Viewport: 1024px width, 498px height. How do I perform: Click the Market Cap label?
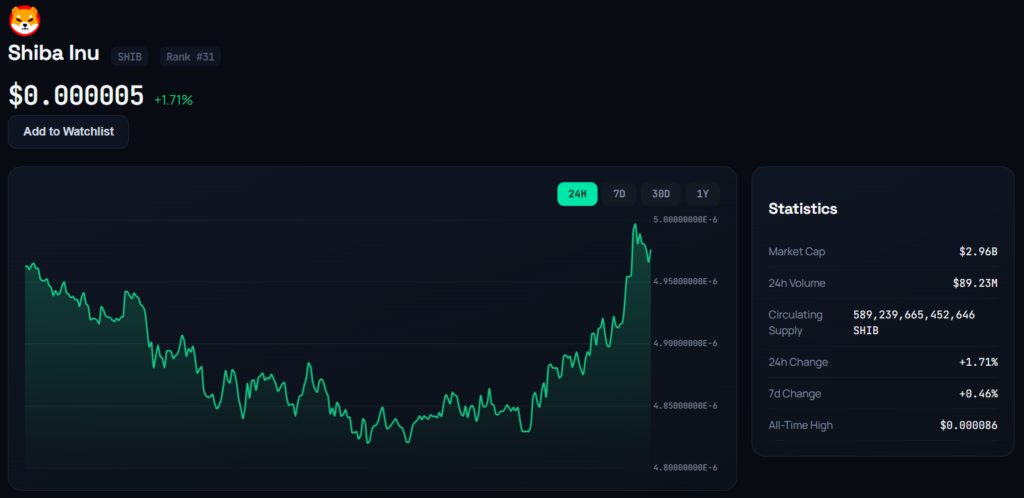coord(797,251)
